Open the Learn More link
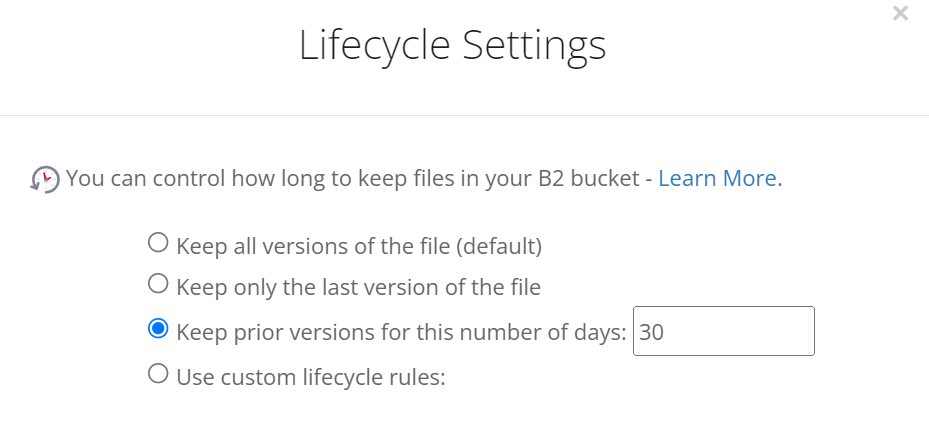This screenshot has height=436, width=929. tap(717, 178)
